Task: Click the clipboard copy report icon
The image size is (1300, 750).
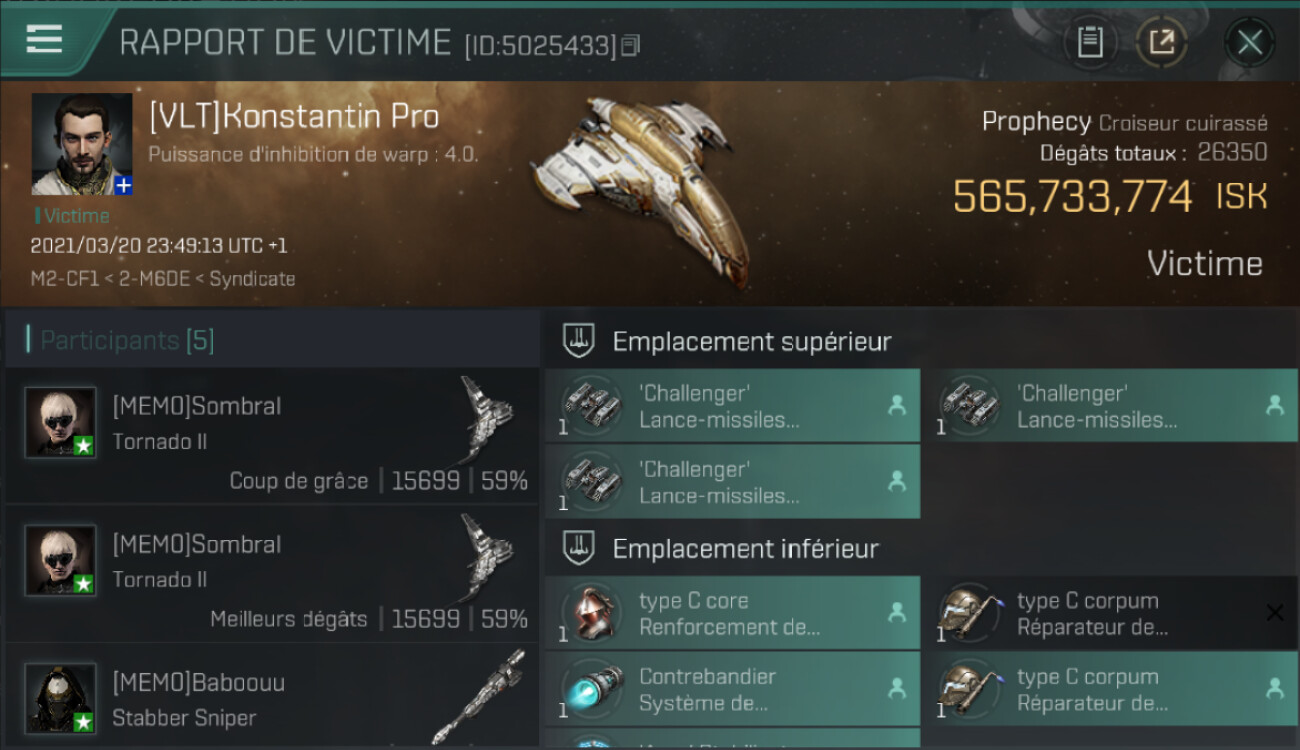Action: tap(1090, 42)
